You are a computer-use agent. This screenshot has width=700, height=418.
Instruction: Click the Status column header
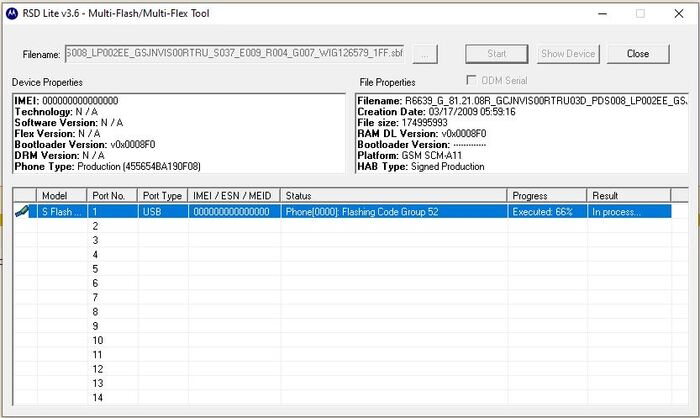[x=394, y=196]
